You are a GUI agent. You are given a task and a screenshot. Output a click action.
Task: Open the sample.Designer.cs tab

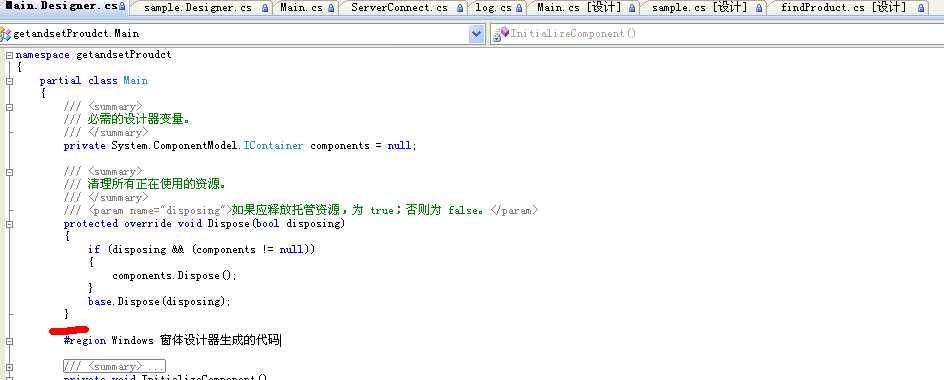[201, 8]
